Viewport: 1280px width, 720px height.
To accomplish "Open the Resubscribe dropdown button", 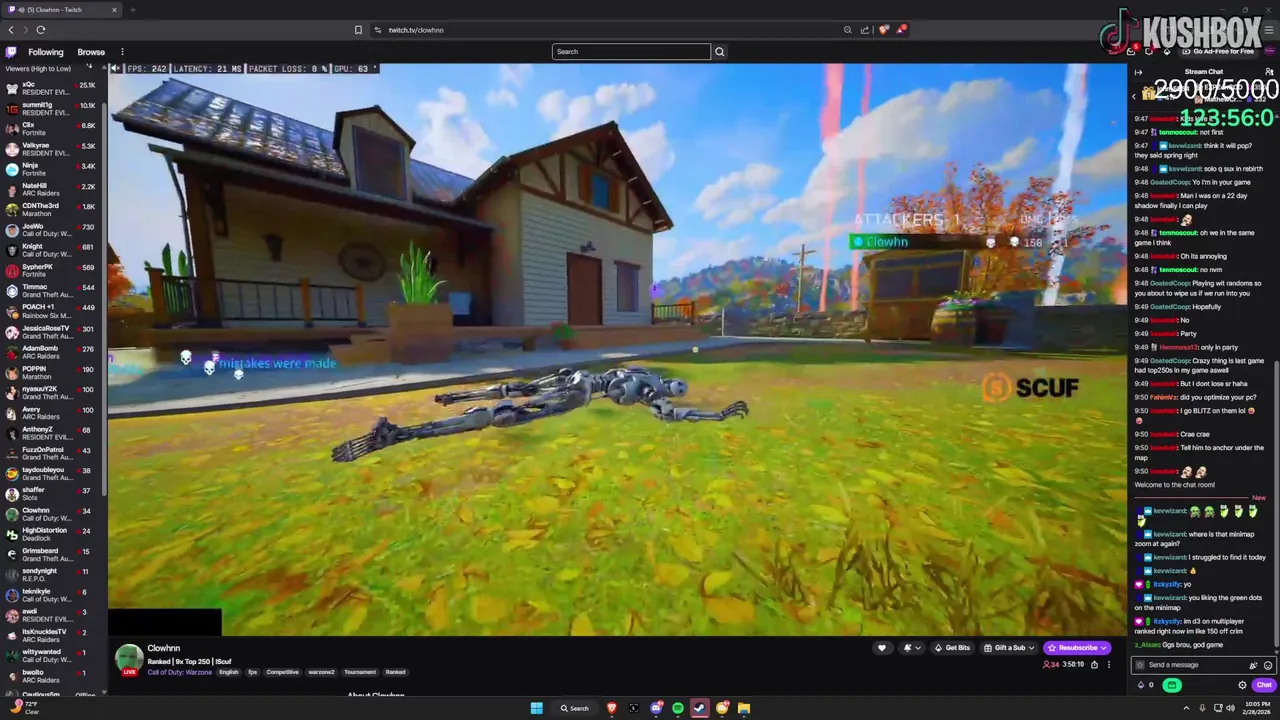I will pyautogui.click(x=1077, y=648).
